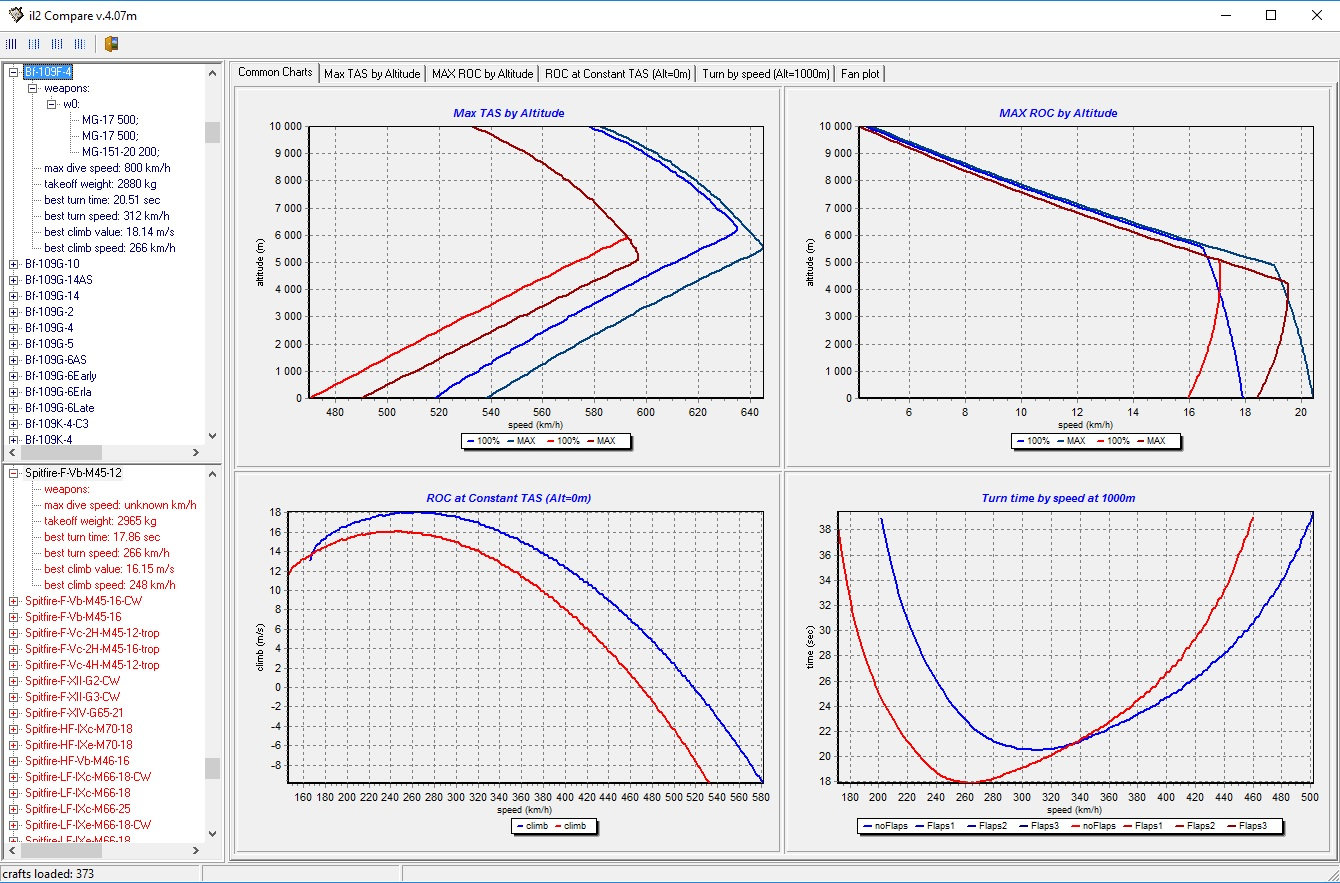1340x883 pixels.
Task: Click 'best climb value: 18.14 m/s' row
Action: 110,232
